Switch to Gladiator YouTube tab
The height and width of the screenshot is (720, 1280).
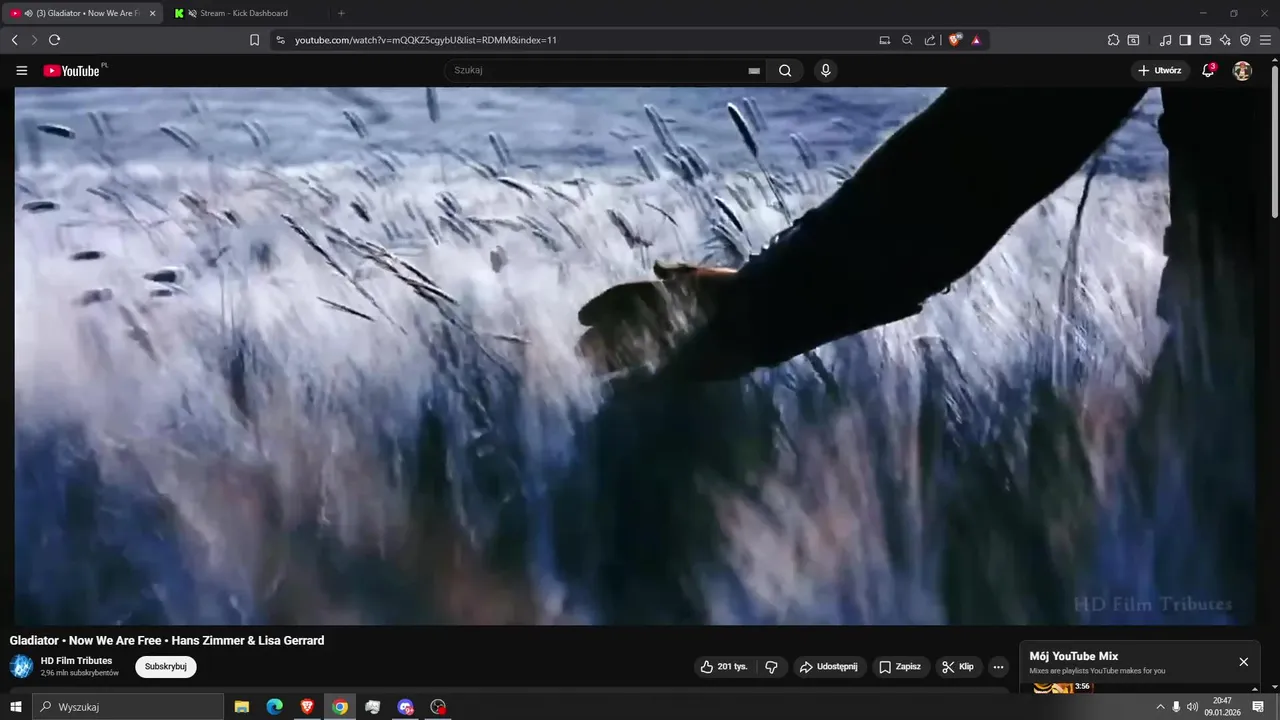pyautogui.click(x=80, y=13)
